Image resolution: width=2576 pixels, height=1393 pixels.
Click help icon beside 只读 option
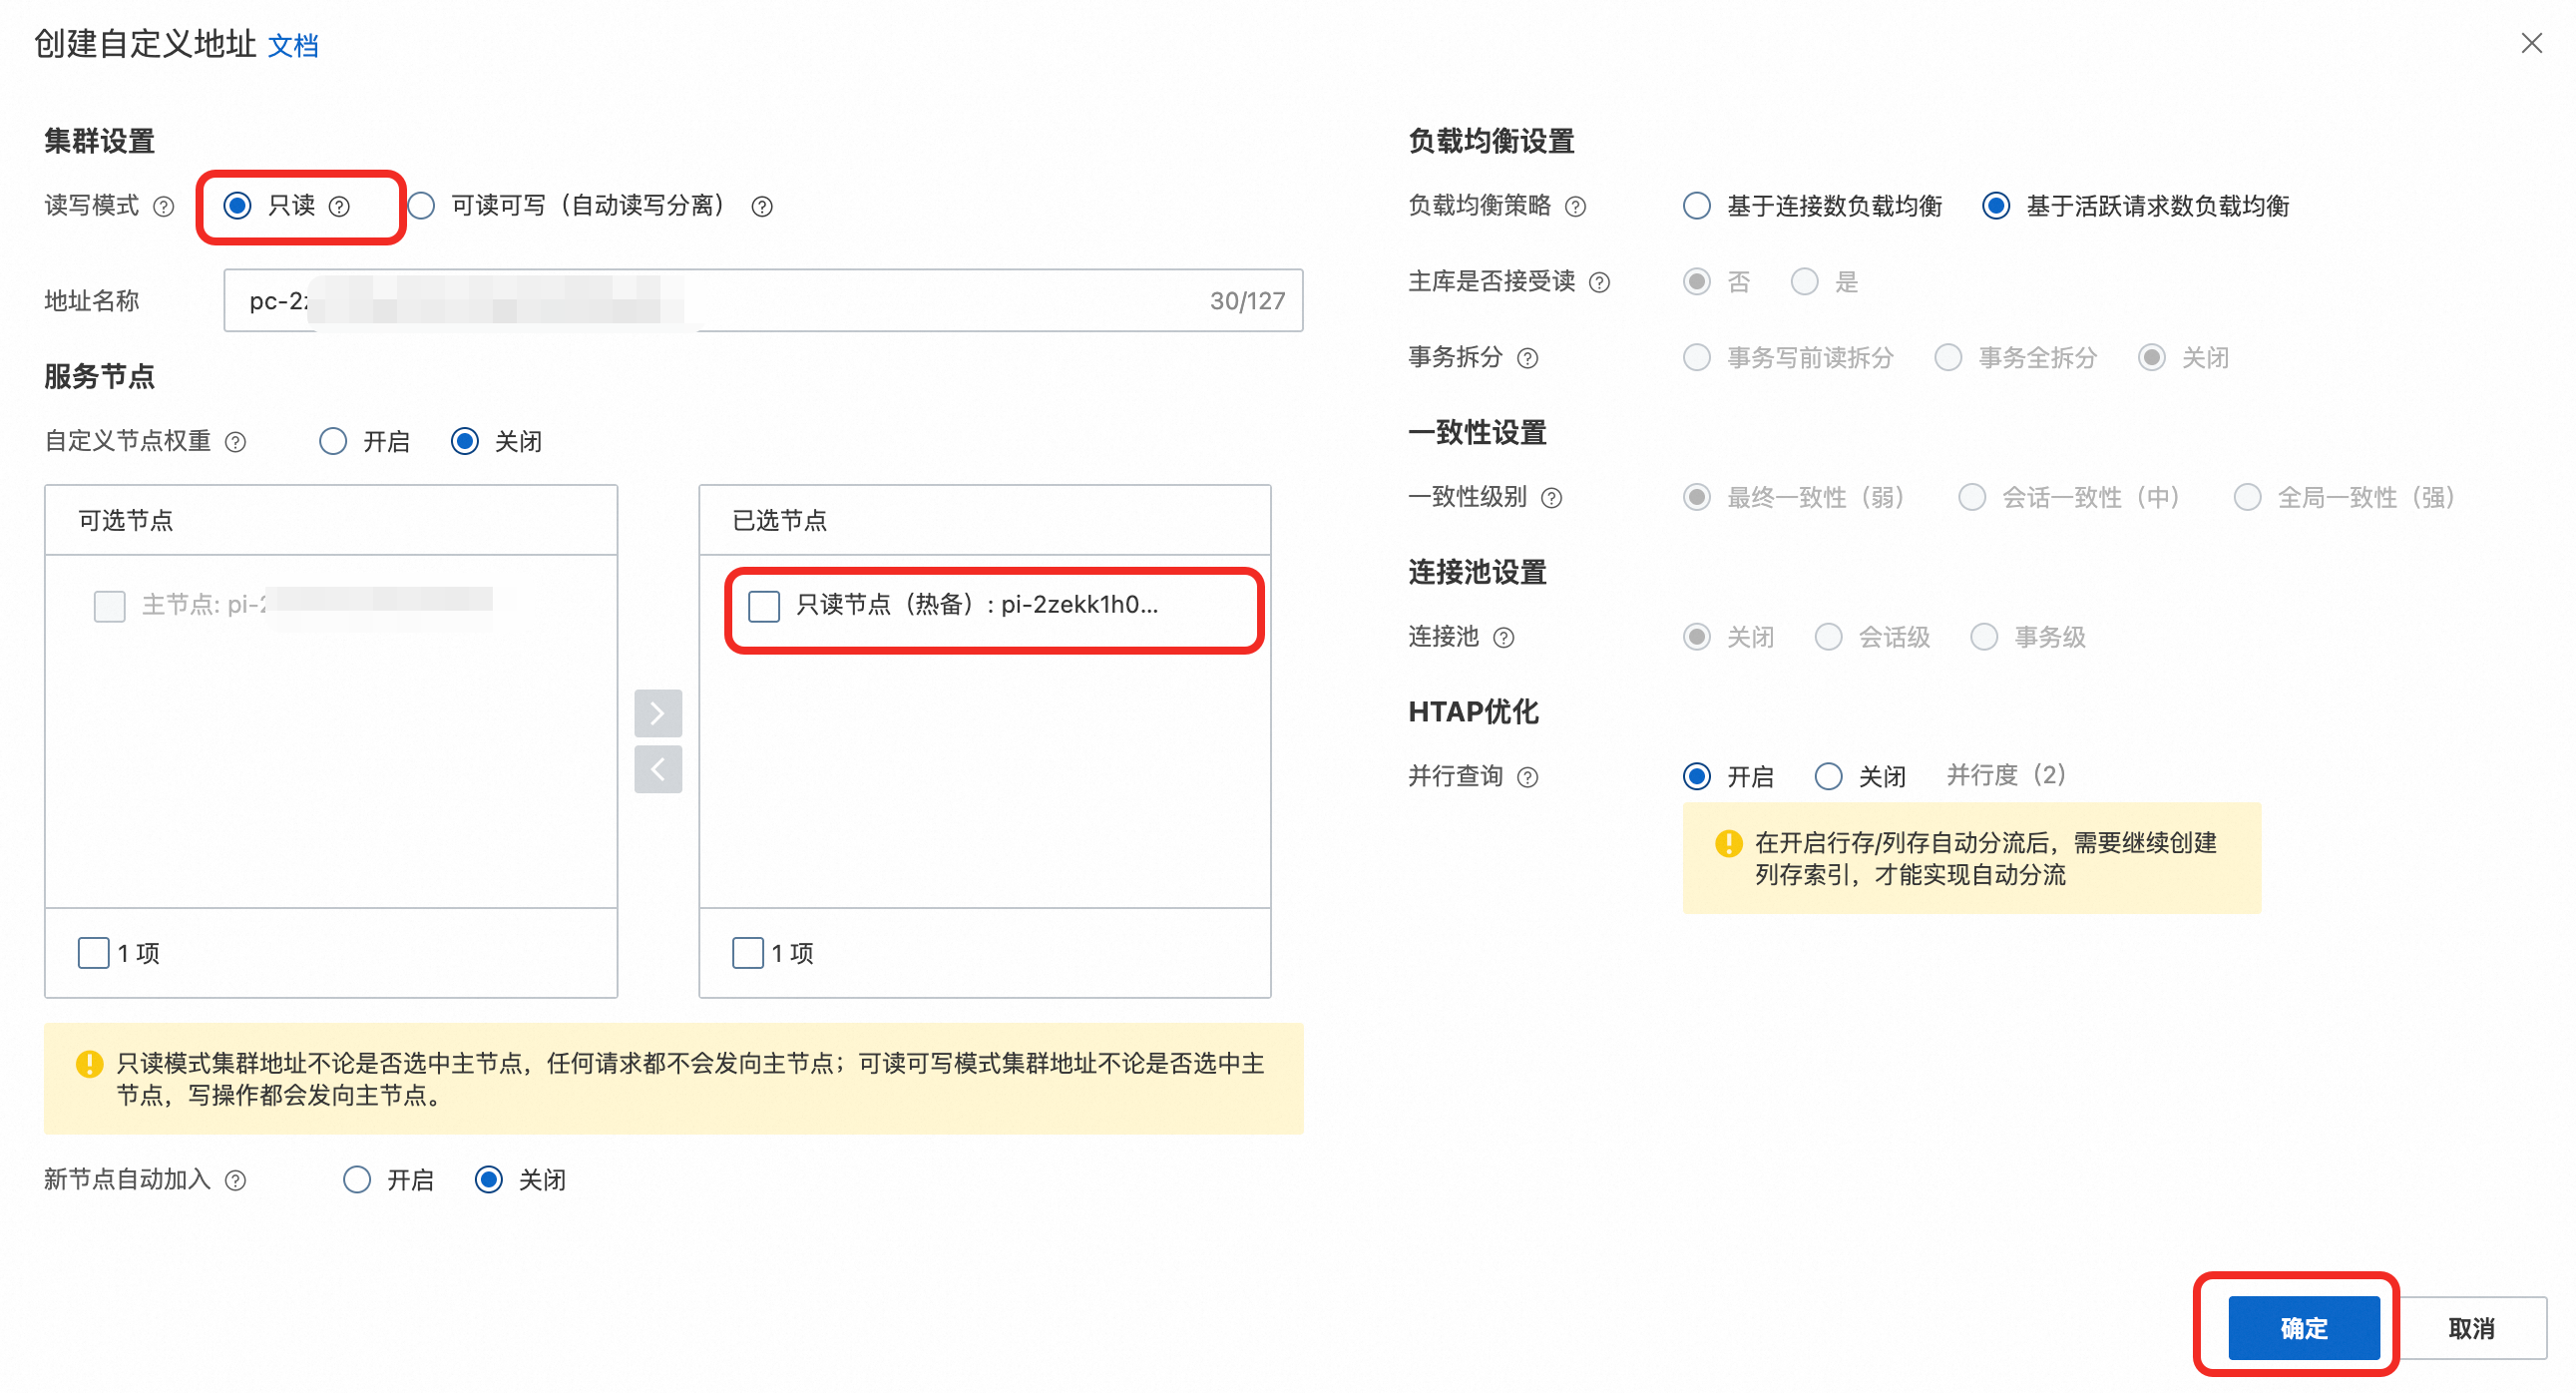pyautogui.click(x=339, y=206)
